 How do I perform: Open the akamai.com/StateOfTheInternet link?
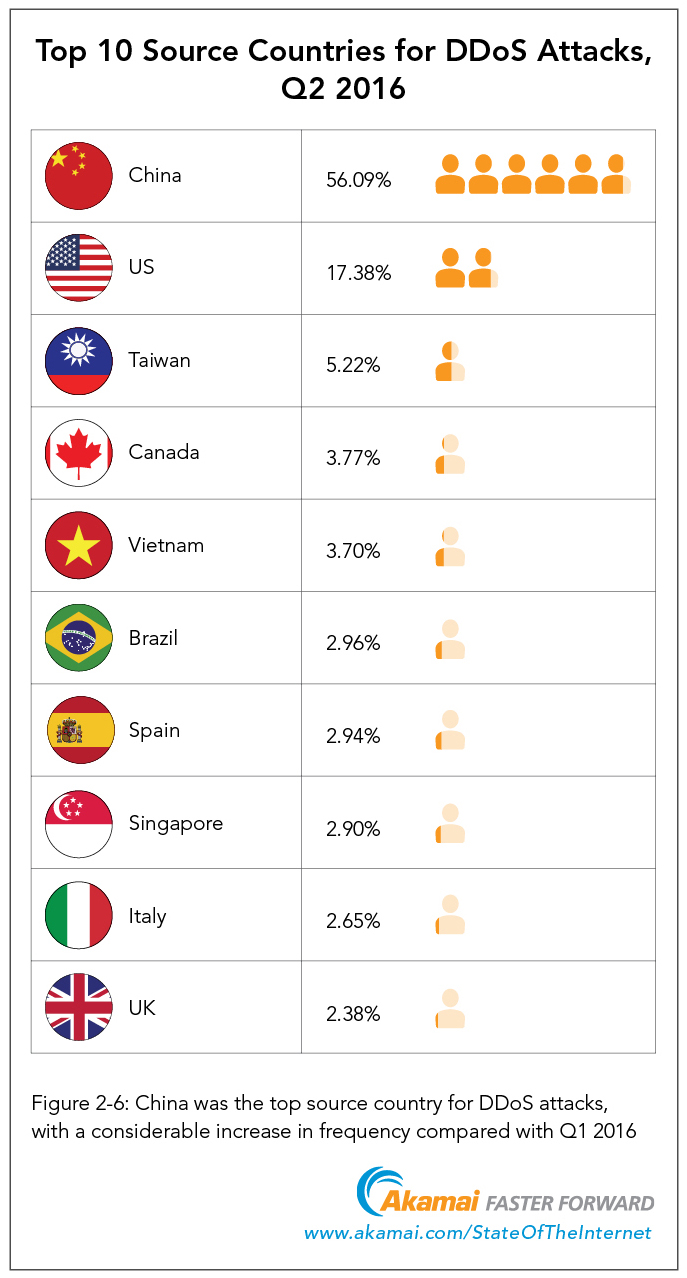(478, 1233)
